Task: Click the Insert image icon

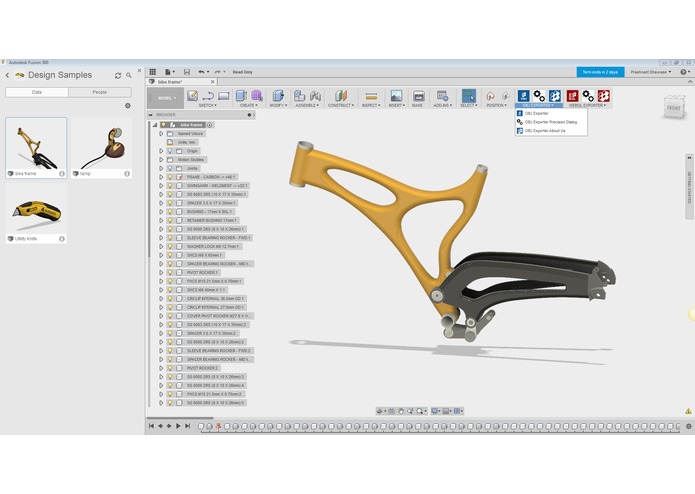Action: pyautogui.click(x=396, y=96)
